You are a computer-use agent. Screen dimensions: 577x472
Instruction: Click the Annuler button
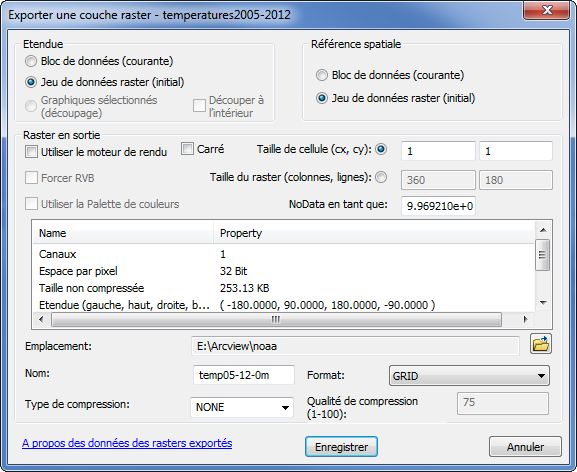(x=525, y=447)
